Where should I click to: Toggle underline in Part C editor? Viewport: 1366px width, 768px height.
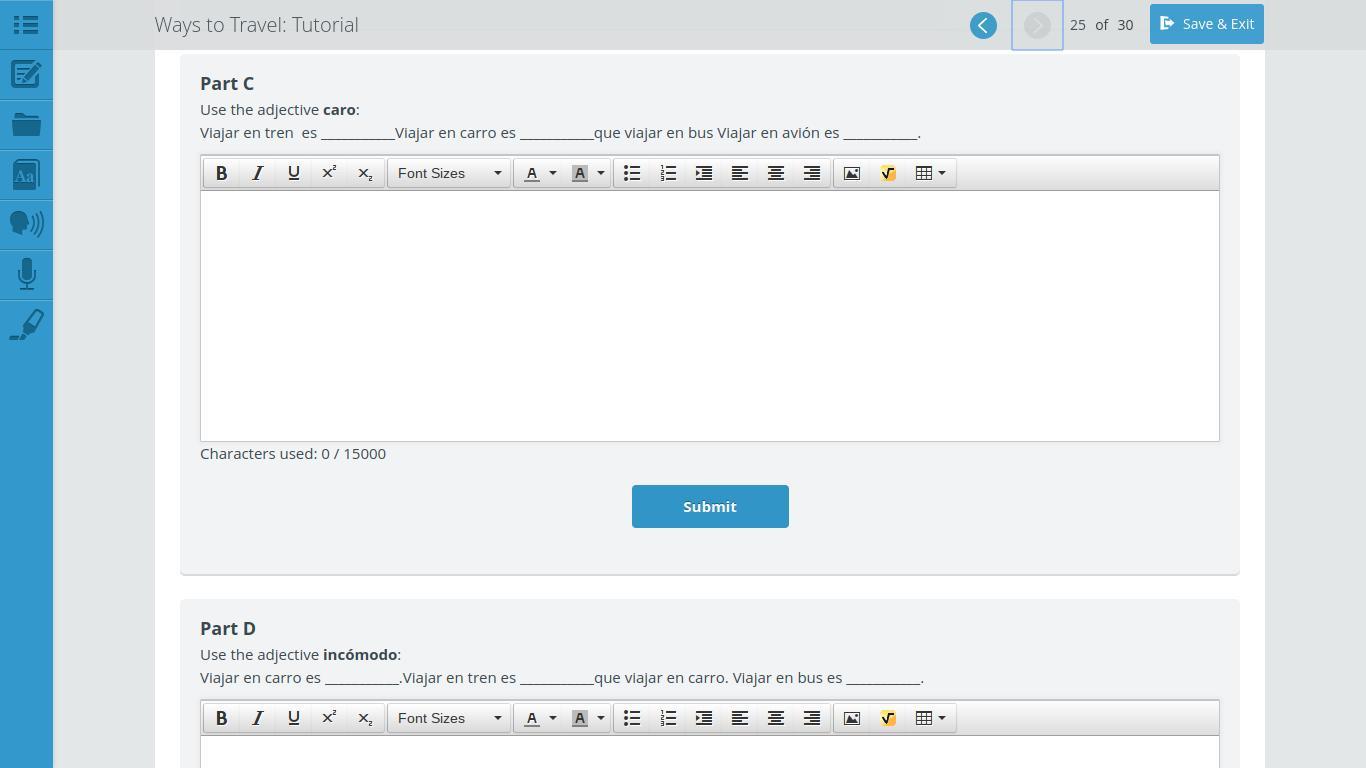click(x=294, y=173)
